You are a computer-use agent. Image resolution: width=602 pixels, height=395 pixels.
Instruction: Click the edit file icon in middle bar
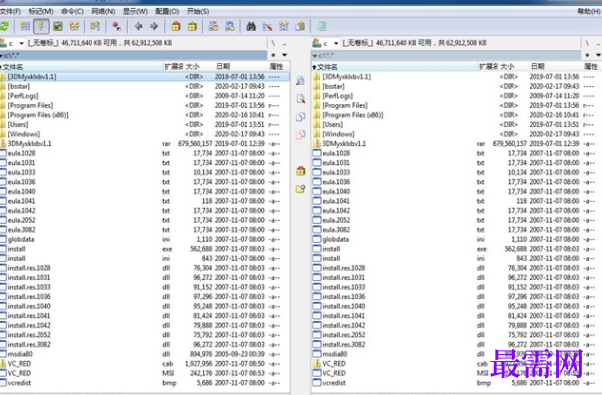tap(300, 99)
